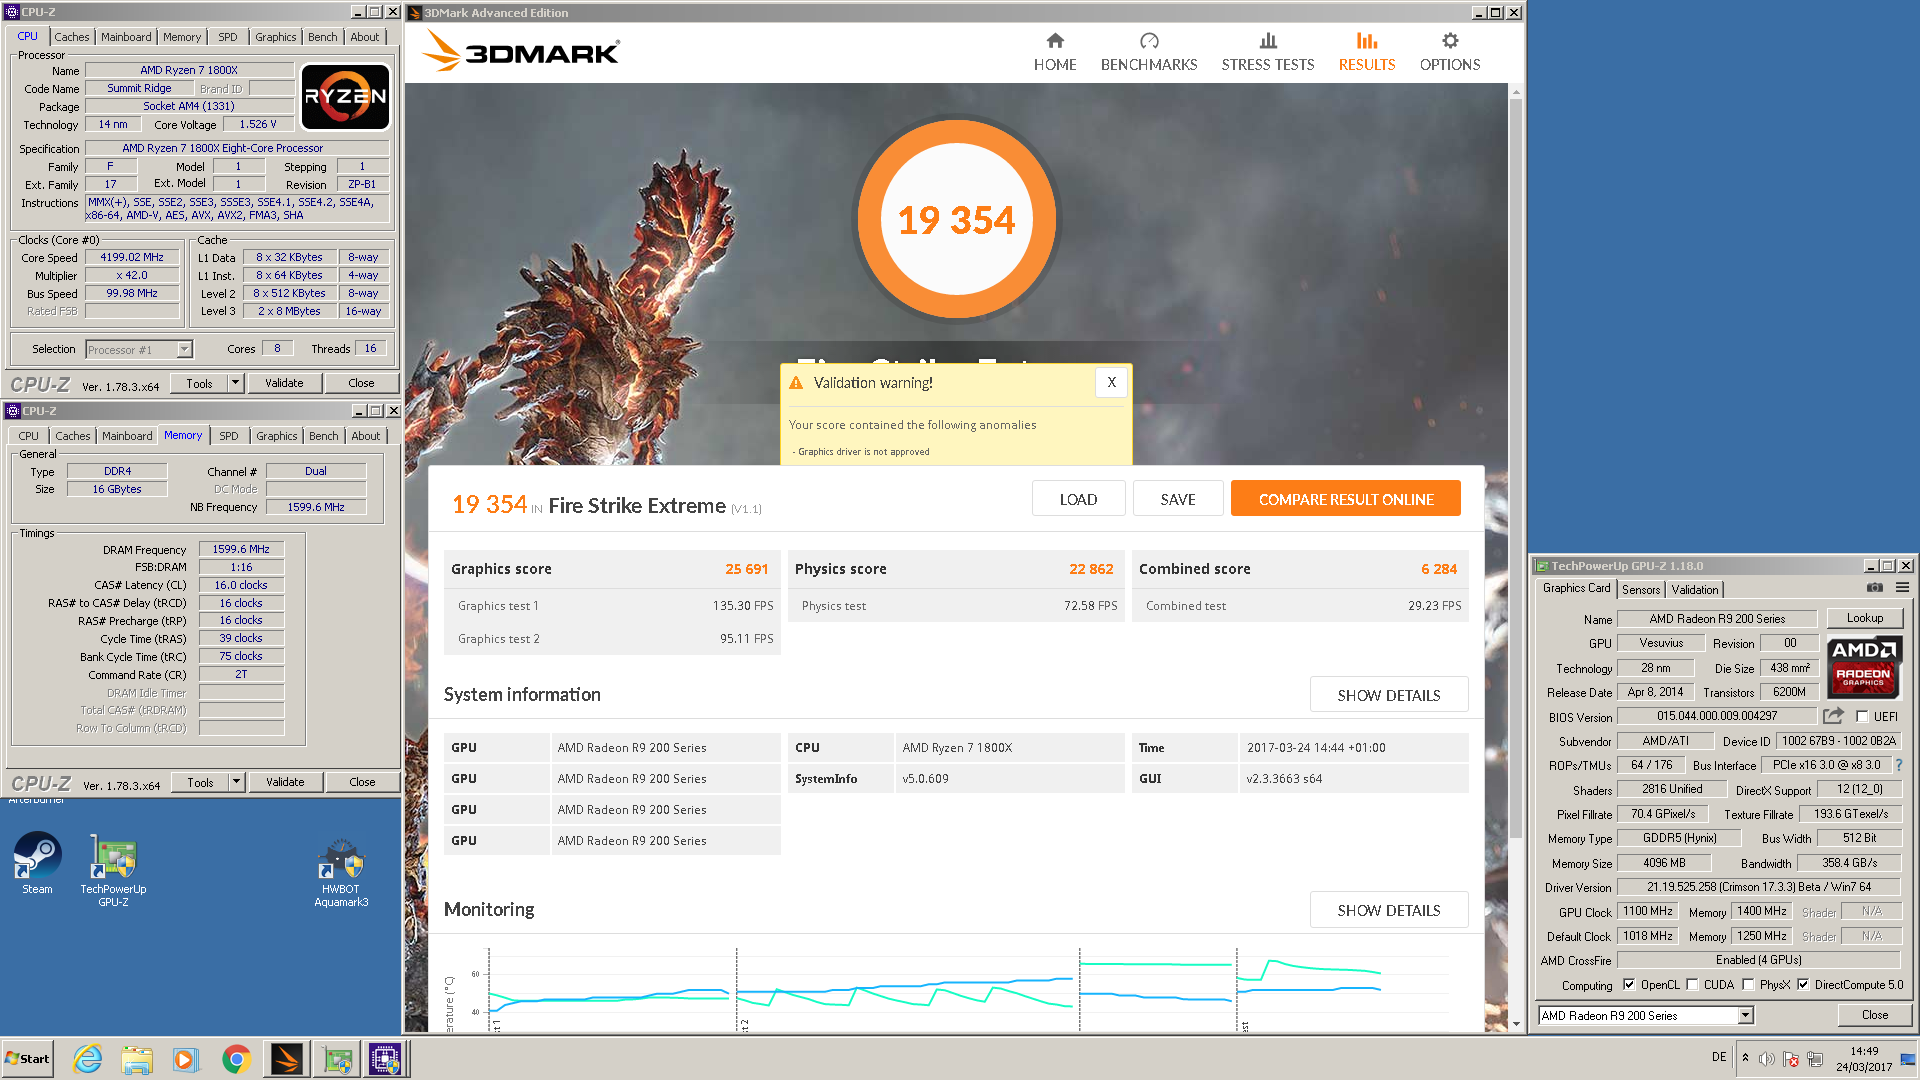Switch to Graphics tab in lower CPU-Z
The height and width of the screenshot is (1080, 1920).
[x=276, y=436]
